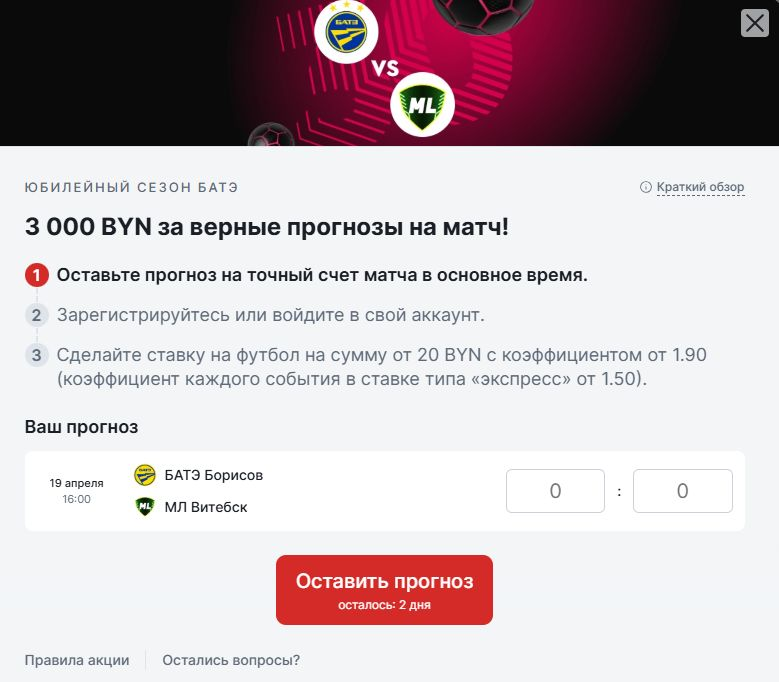Open the Правила акции link
The image size is (779, 682).
77,660
